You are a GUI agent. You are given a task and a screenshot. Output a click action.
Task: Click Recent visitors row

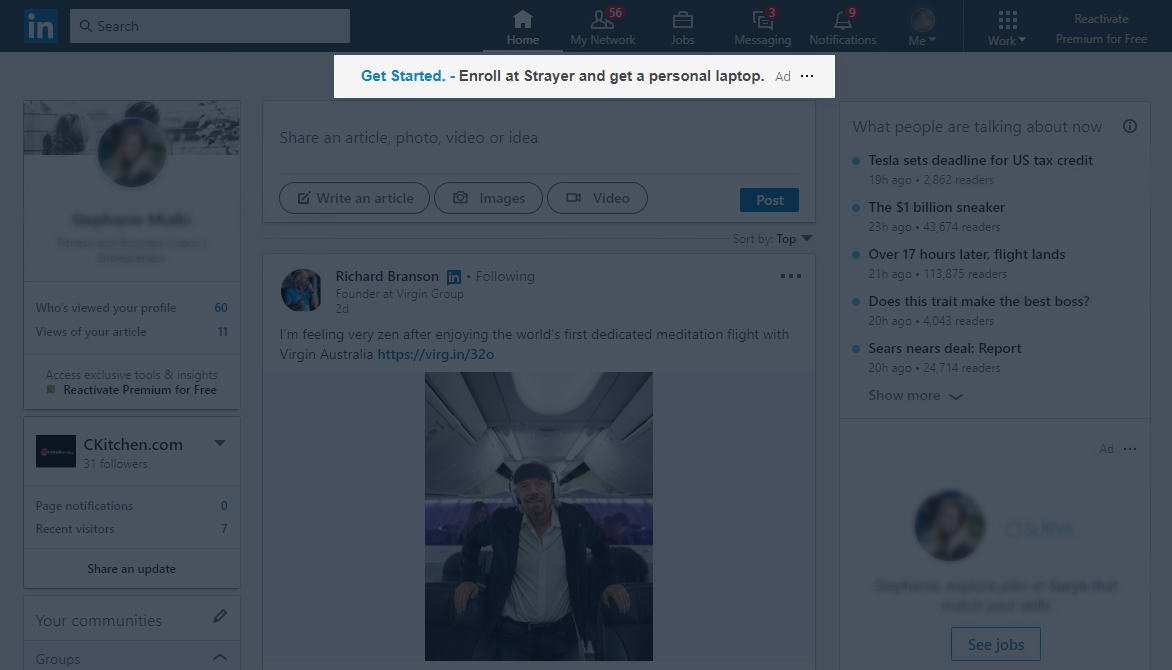[x=132, y=529]
